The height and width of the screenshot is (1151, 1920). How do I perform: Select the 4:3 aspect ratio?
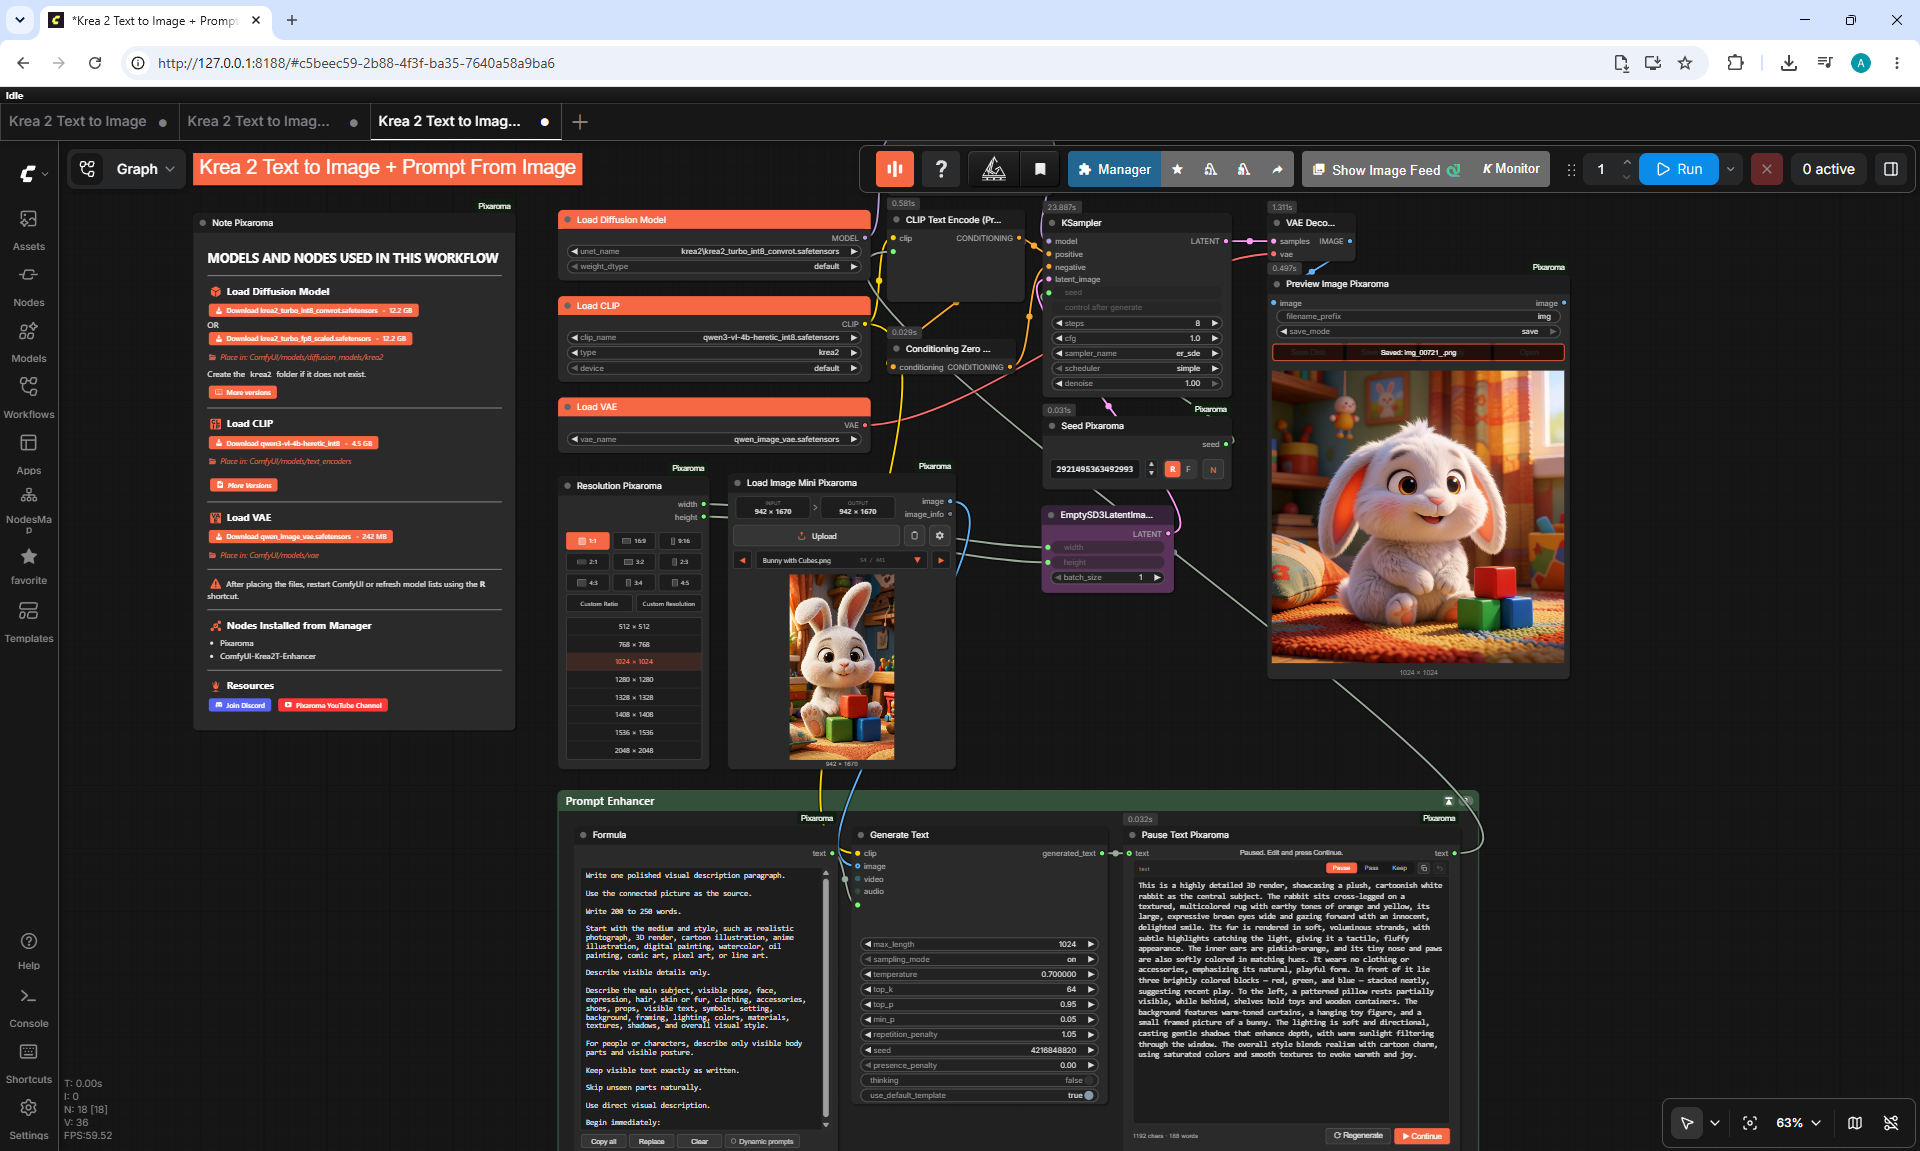[588, 583]
